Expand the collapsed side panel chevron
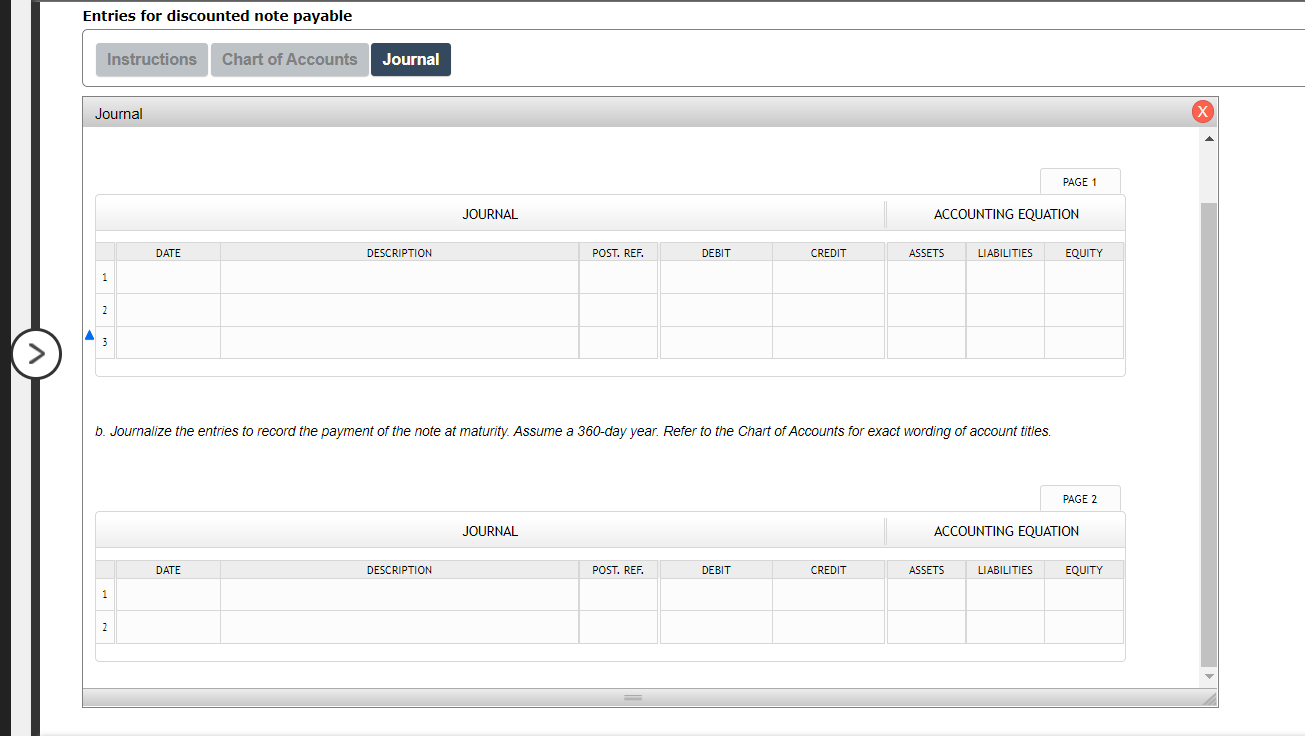This screenshot has width=1305, height=736. click(x=37, y=354)
